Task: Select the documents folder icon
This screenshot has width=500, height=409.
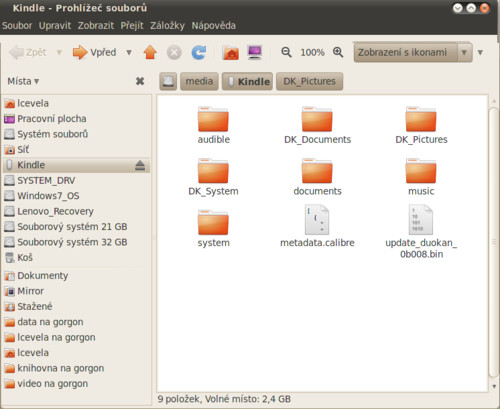Action: pos(317,171)
